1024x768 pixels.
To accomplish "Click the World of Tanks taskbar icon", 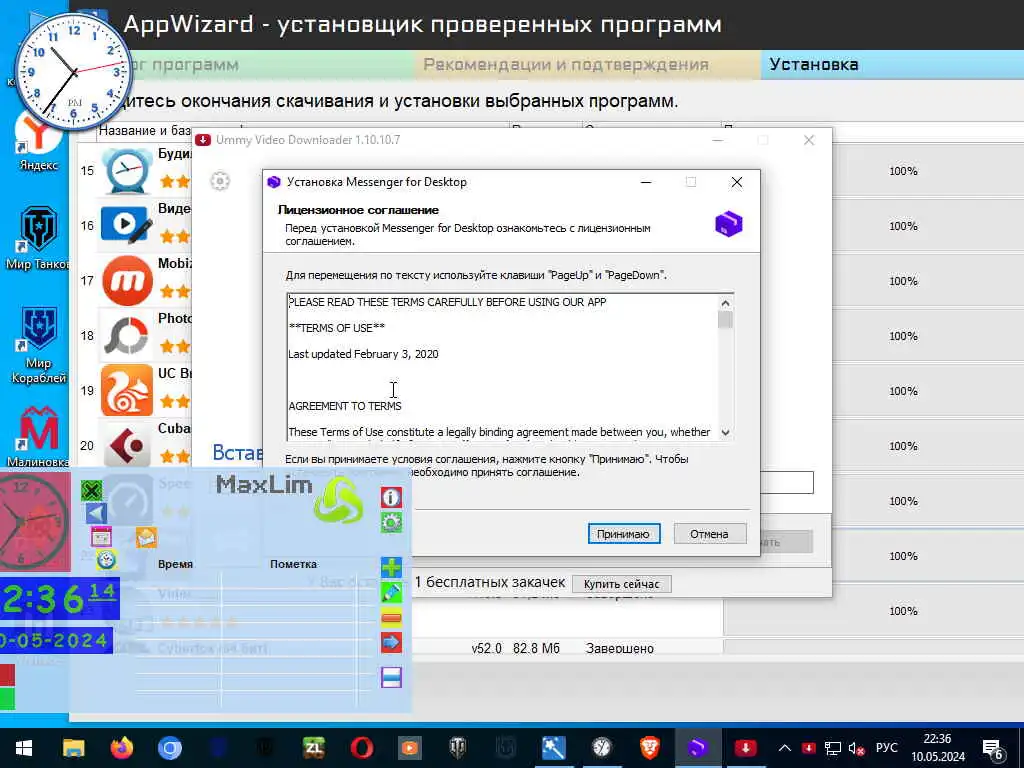I will [458, 748].
